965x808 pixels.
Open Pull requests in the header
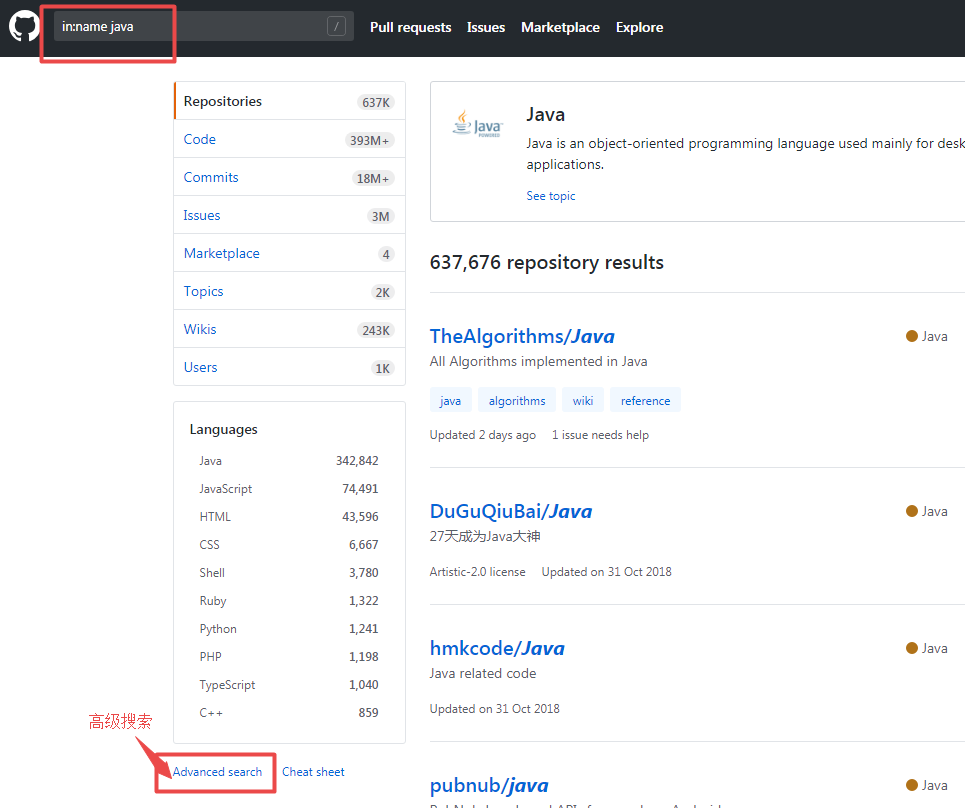410,27
